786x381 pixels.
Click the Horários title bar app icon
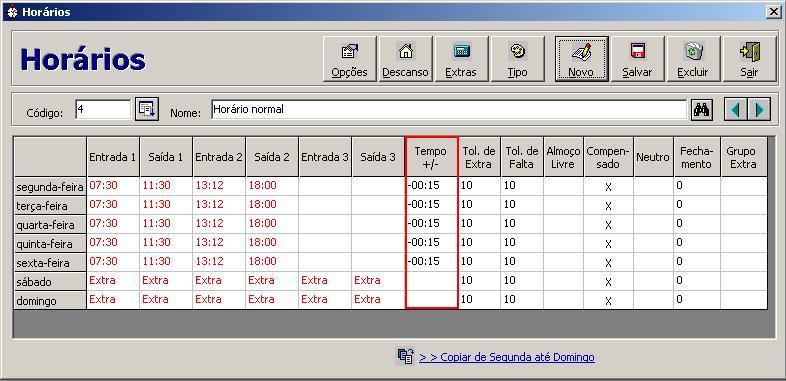pyautogui.click(x=13, y=12)
